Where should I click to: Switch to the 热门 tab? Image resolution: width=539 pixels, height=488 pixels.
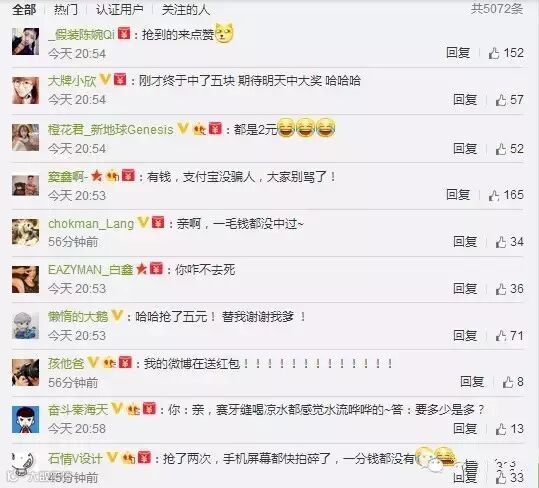(x=66, y=10)
